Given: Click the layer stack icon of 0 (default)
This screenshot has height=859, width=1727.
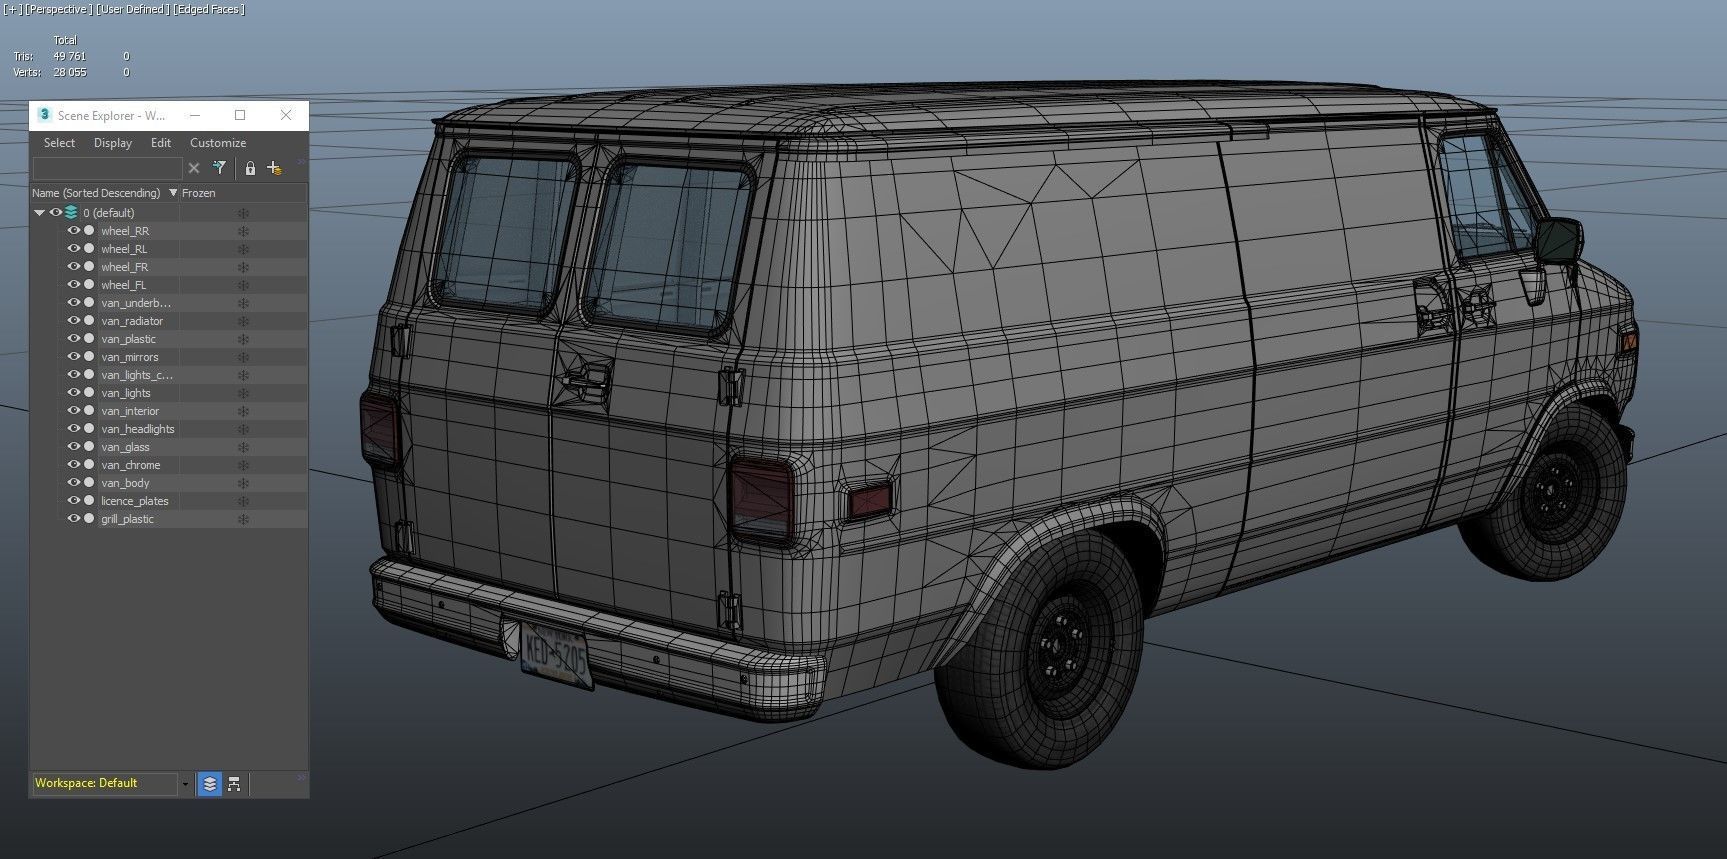Looking at the screenshot, I should (71, 212).
